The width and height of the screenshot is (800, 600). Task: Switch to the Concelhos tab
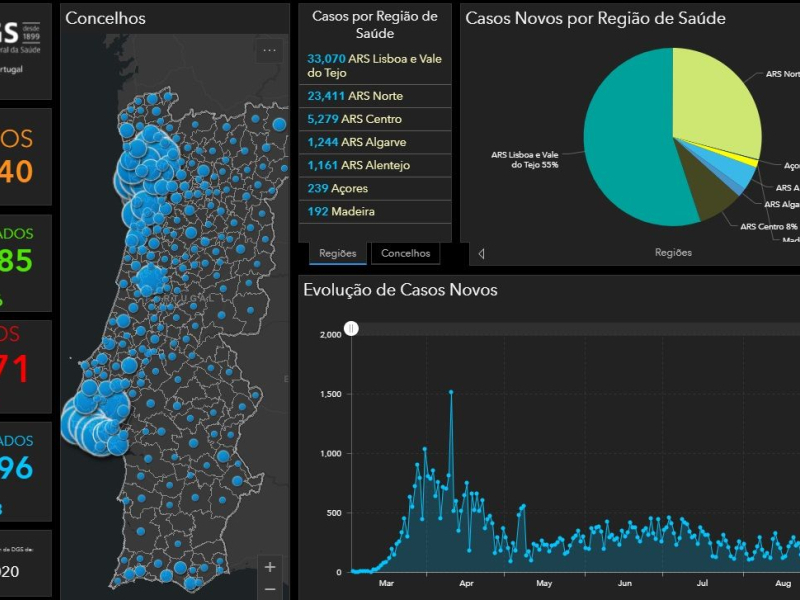(405, 254)
